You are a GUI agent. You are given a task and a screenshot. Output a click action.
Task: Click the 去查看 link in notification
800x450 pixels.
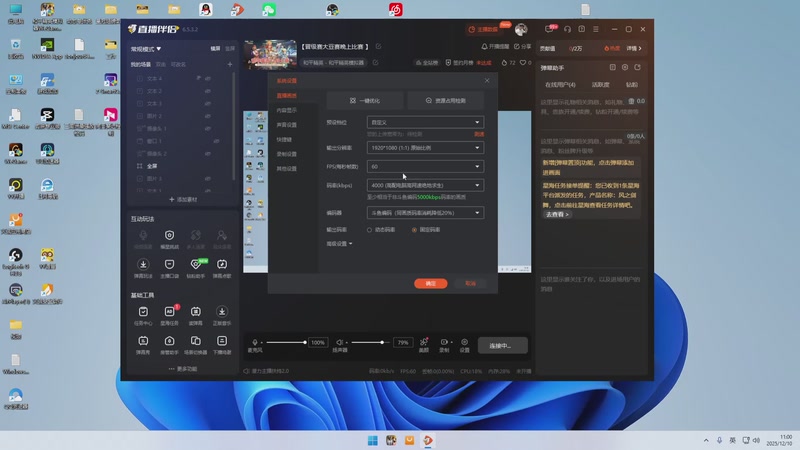(x=557, y=214)
